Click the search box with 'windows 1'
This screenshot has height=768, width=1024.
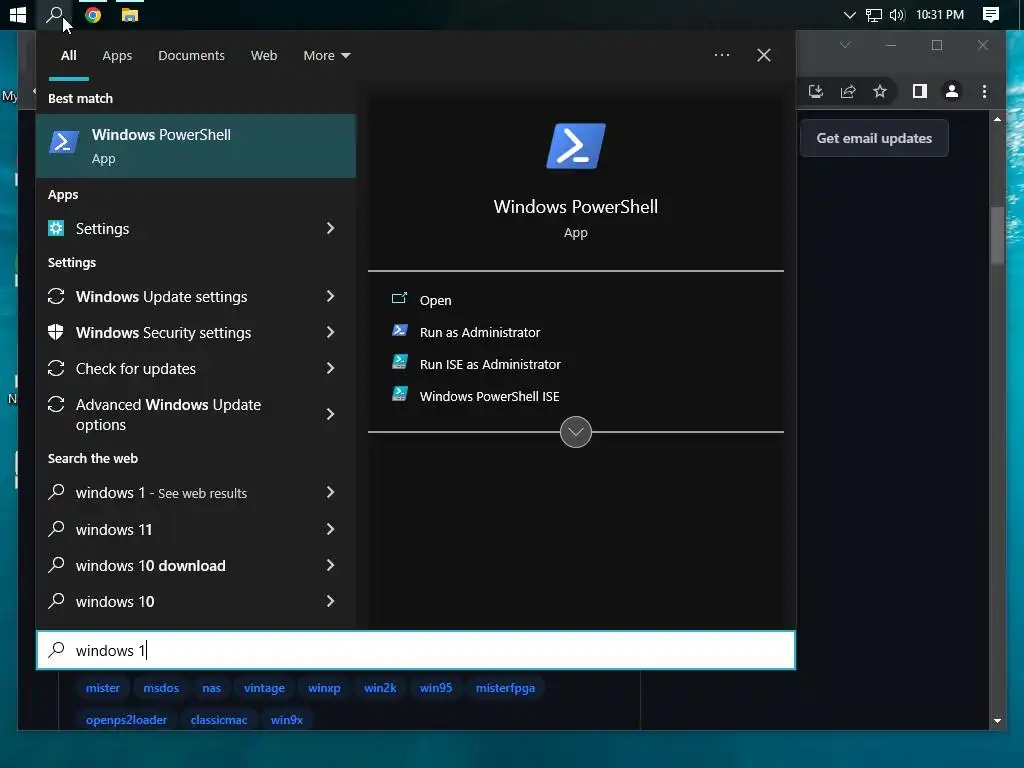[415, 650]
